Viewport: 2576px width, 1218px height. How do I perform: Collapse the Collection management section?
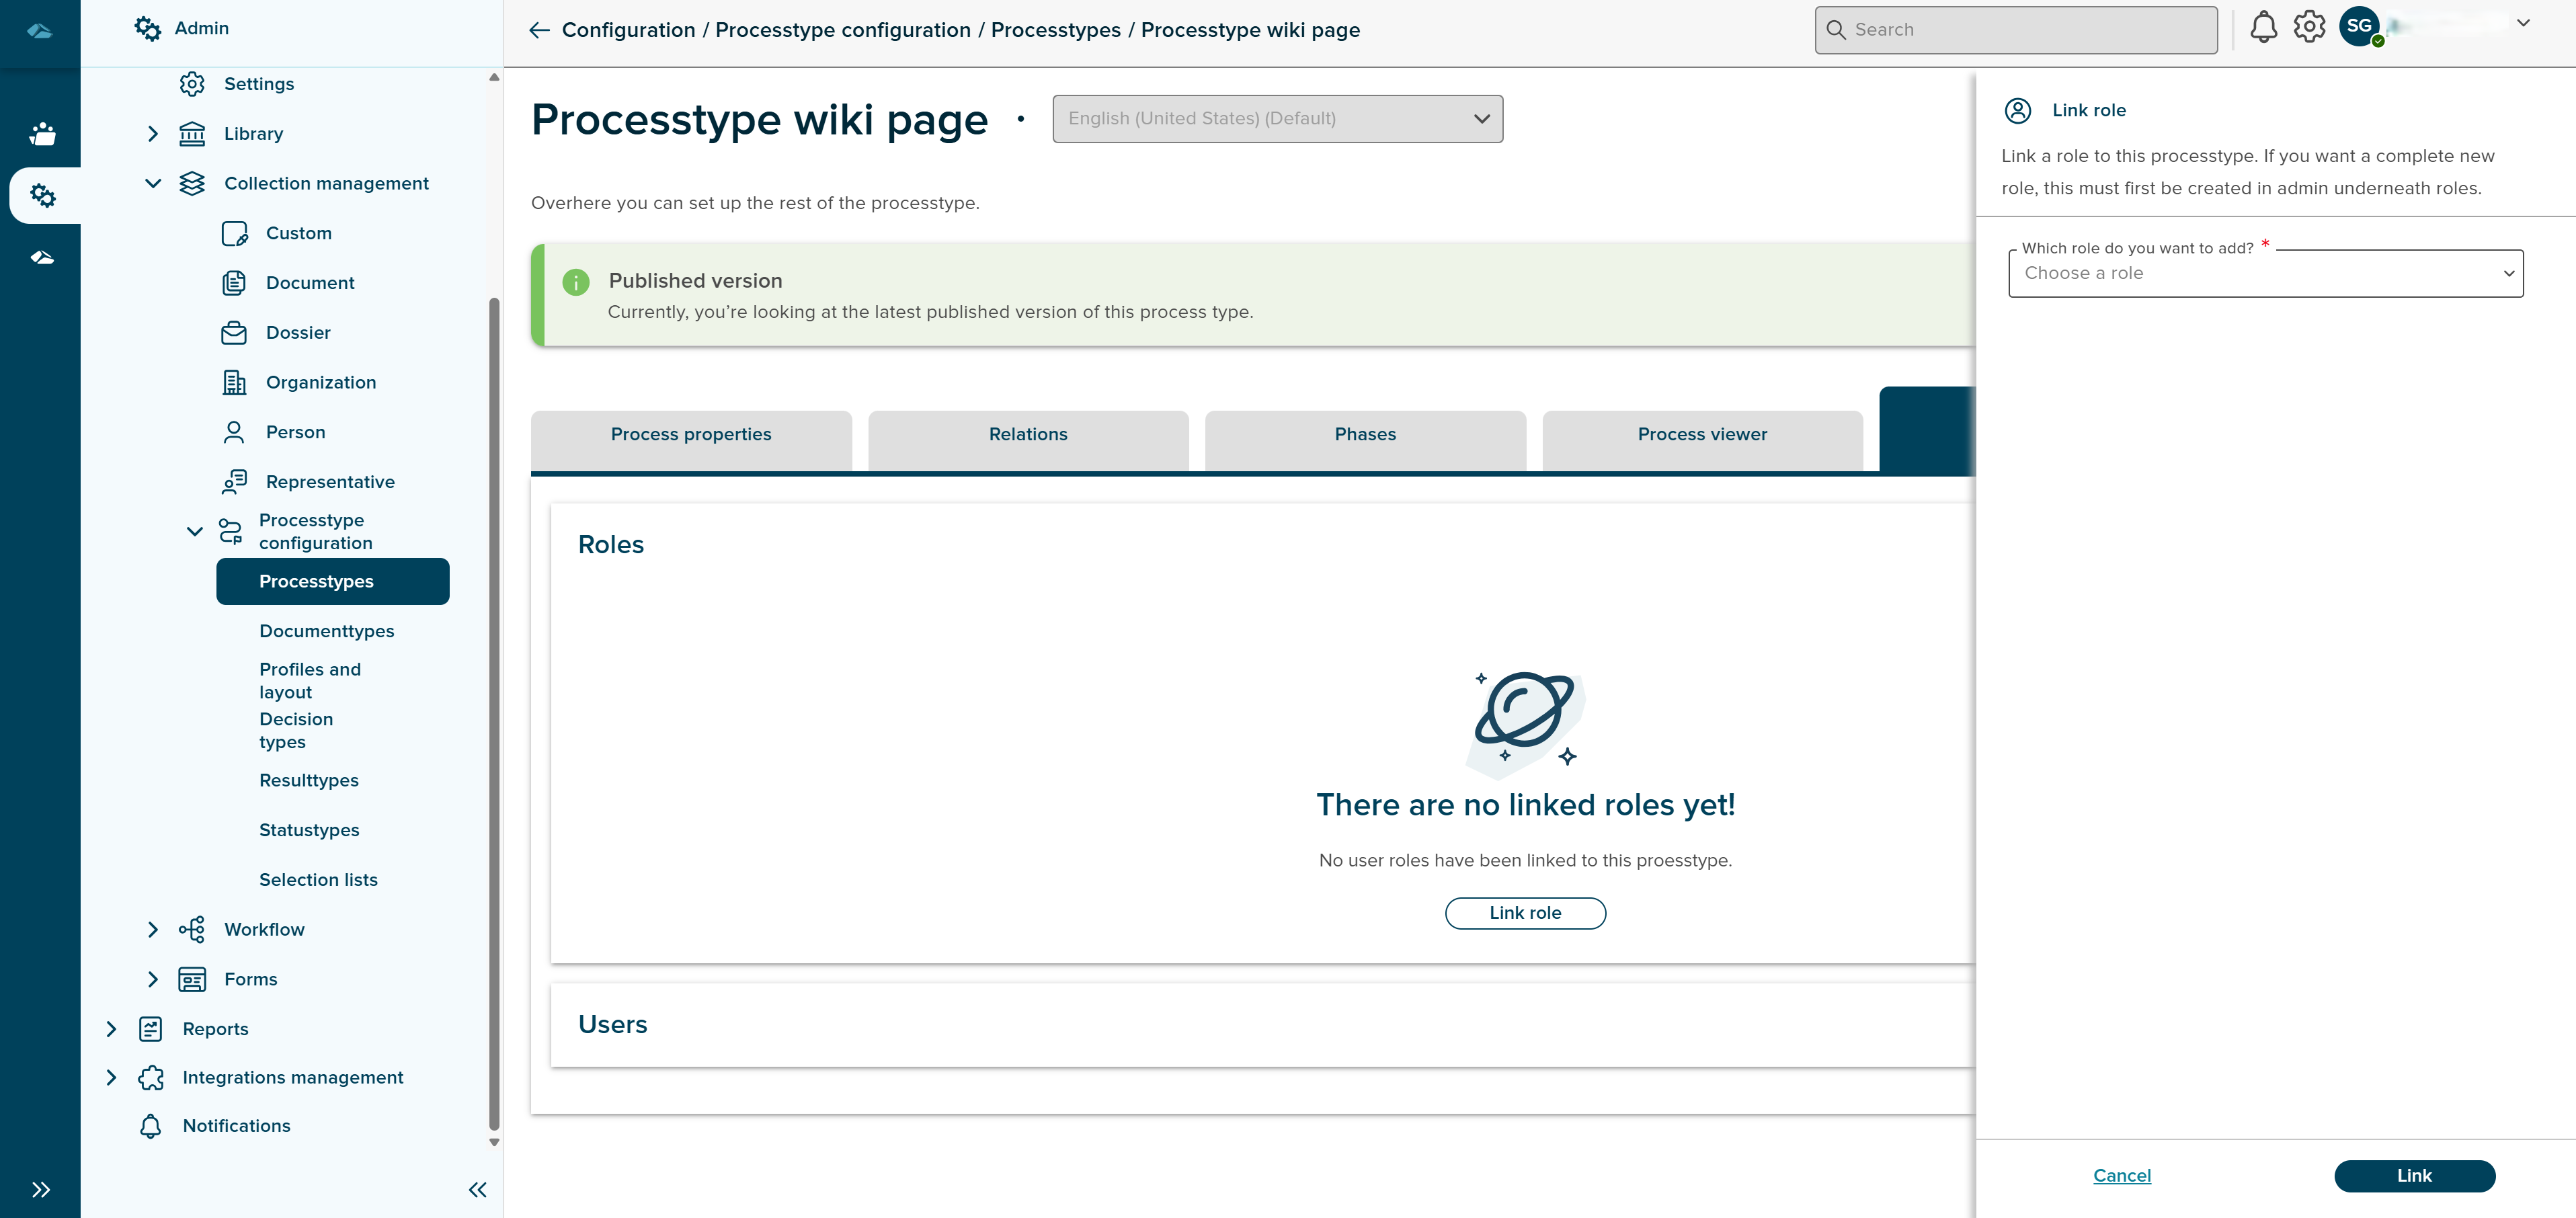click(152, 184)
